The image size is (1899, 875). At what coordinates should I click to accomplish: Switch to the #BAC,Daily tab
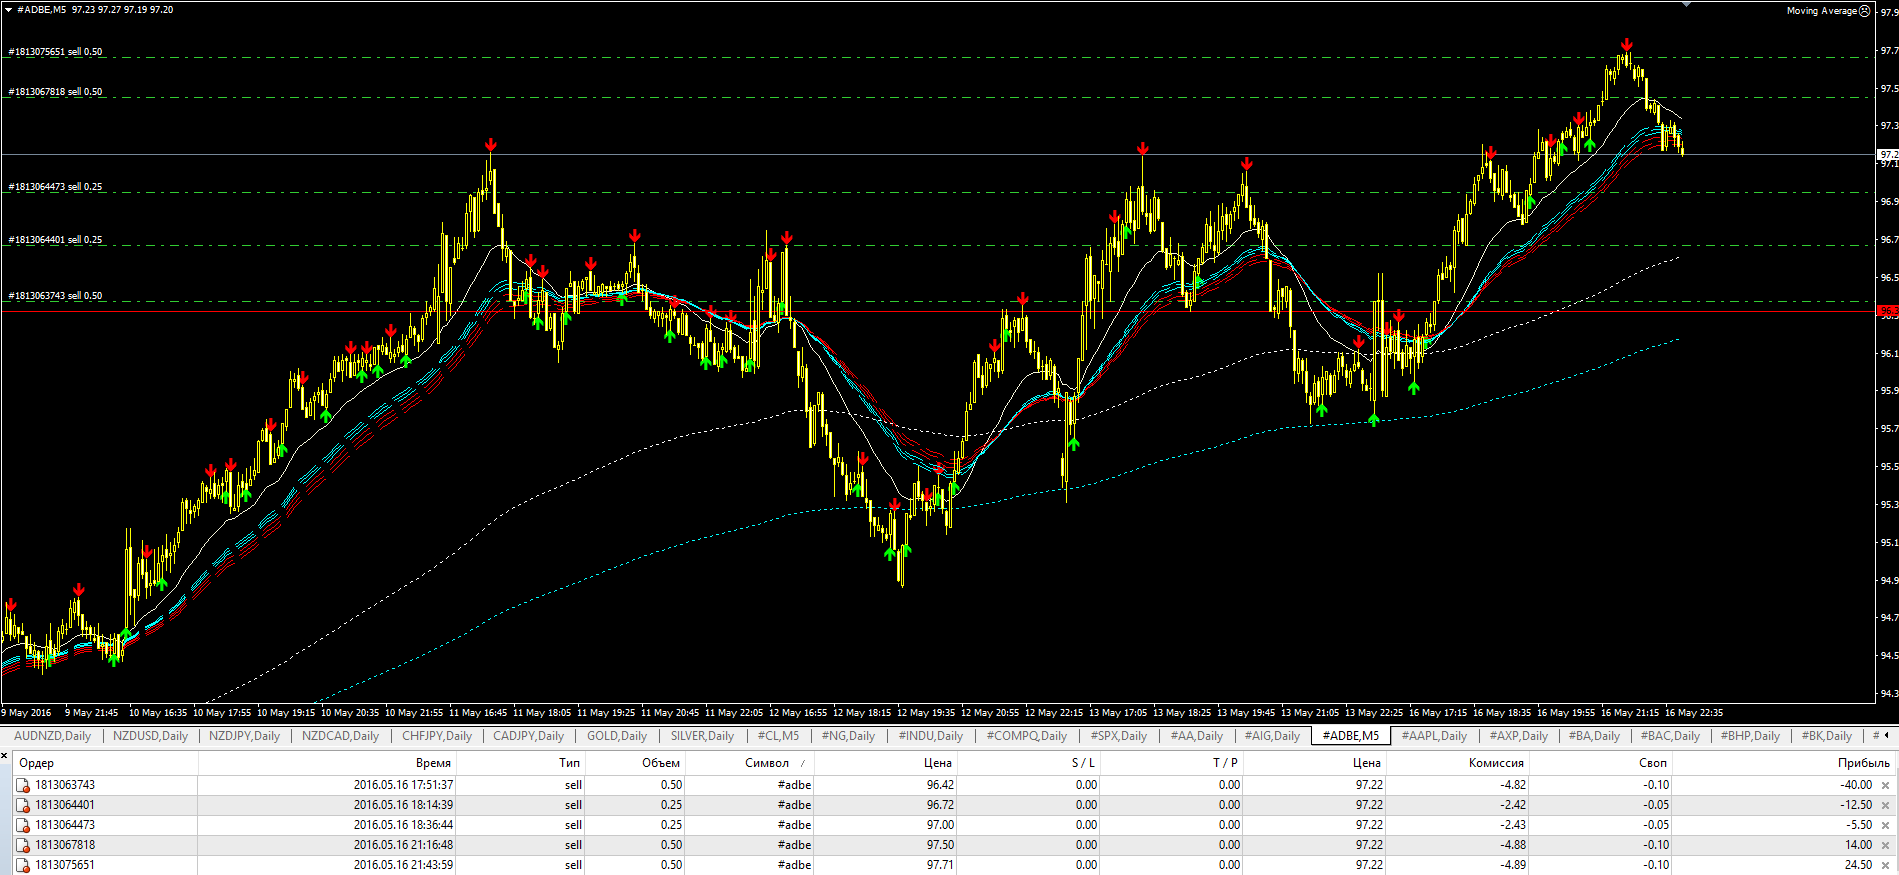point(1670,736)
